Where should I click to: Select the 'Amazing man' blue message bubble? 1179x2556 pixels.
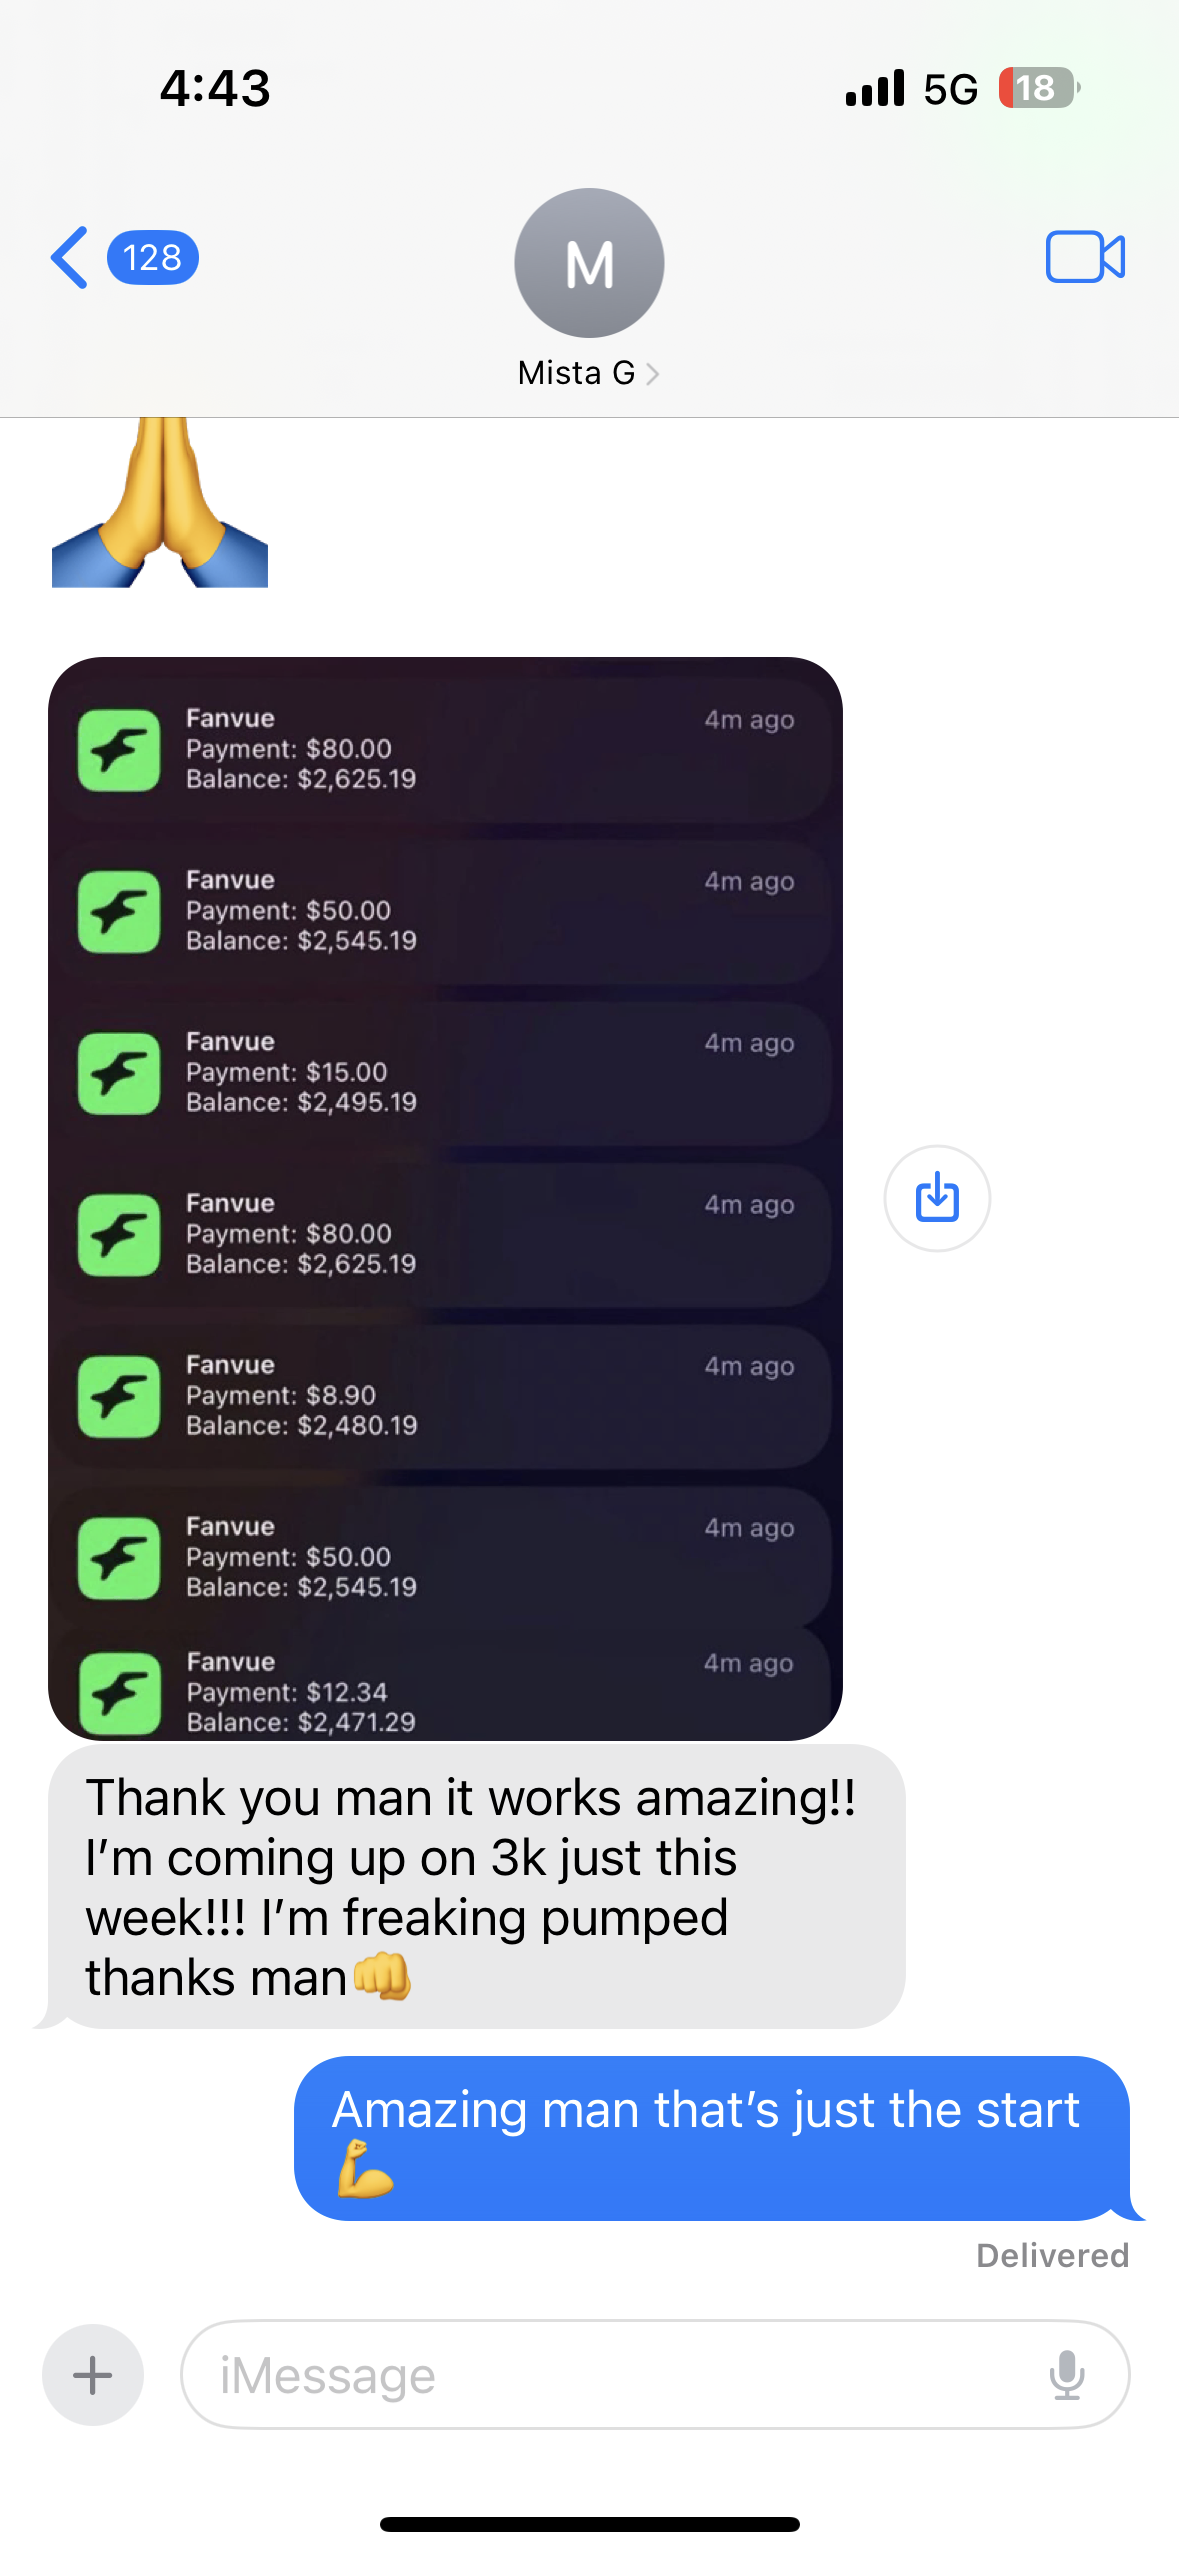click(712, 2138)
